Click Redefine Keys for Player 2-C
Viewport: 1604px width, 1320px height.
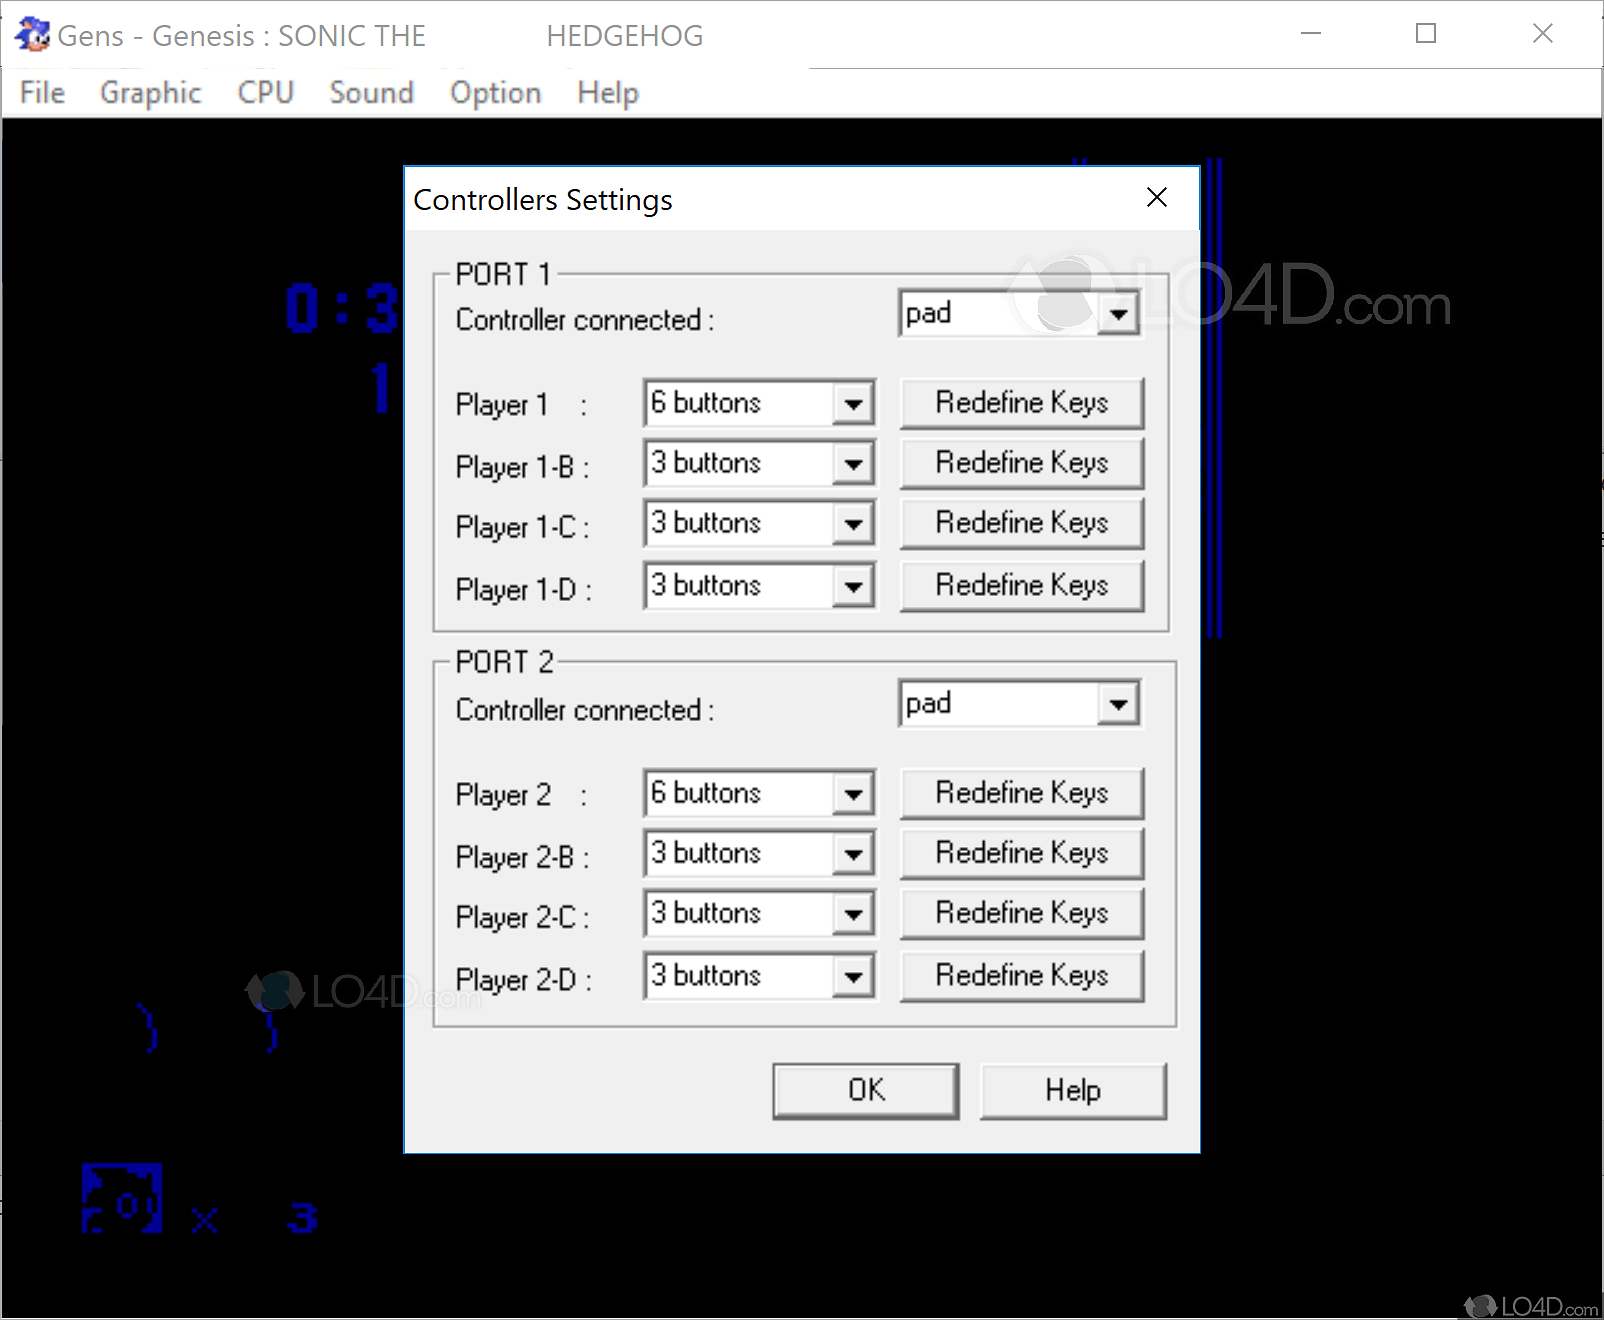point(1021,913)
